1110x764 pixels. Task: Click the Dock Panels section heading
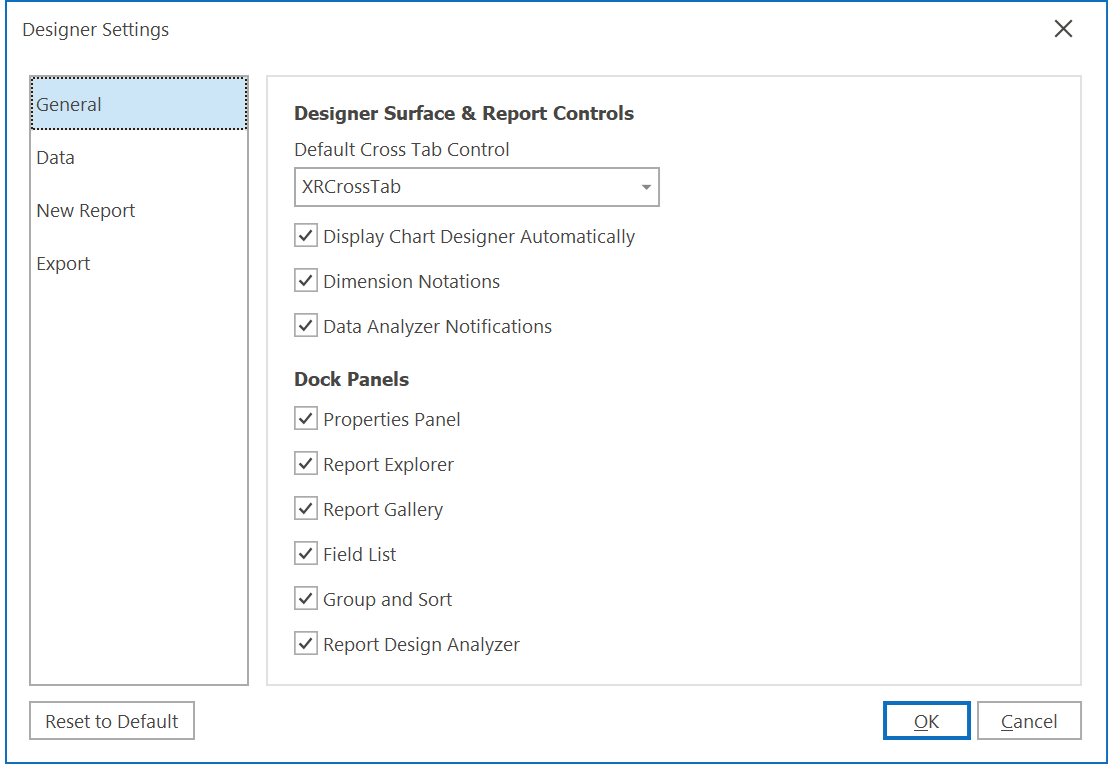point(351,380)
